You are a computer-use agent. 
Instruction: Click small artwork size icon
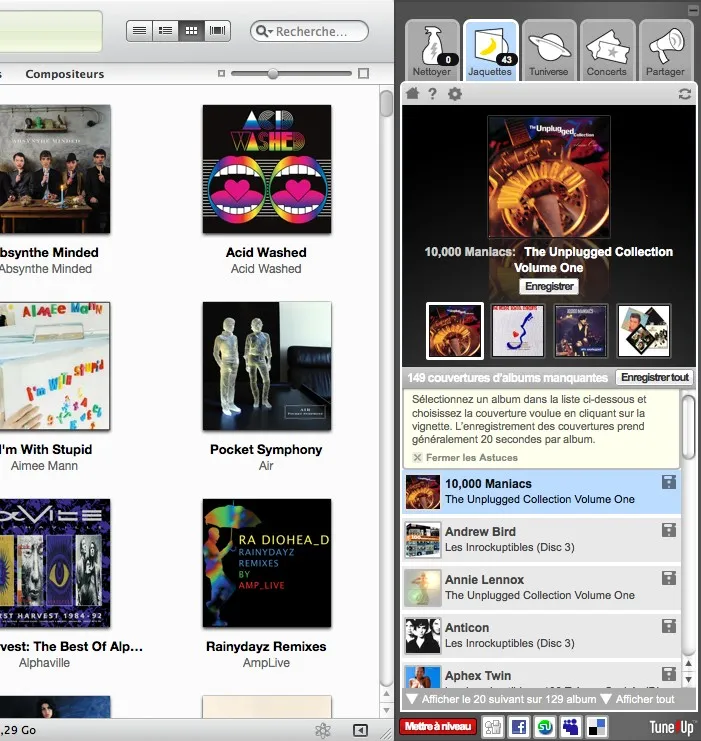point(221,74)
